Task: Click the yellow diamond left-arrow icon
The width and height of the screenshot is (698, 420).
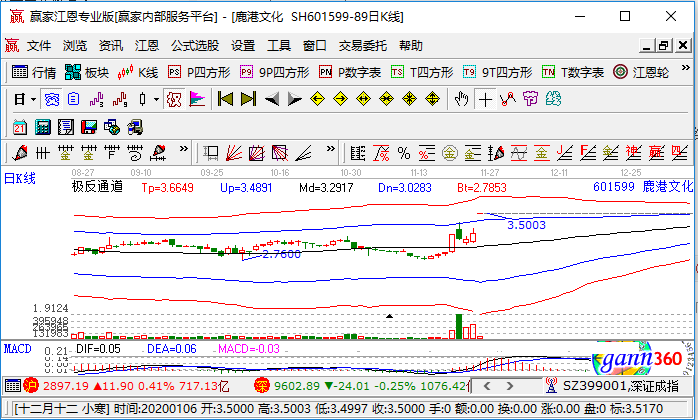Action: 317,99
